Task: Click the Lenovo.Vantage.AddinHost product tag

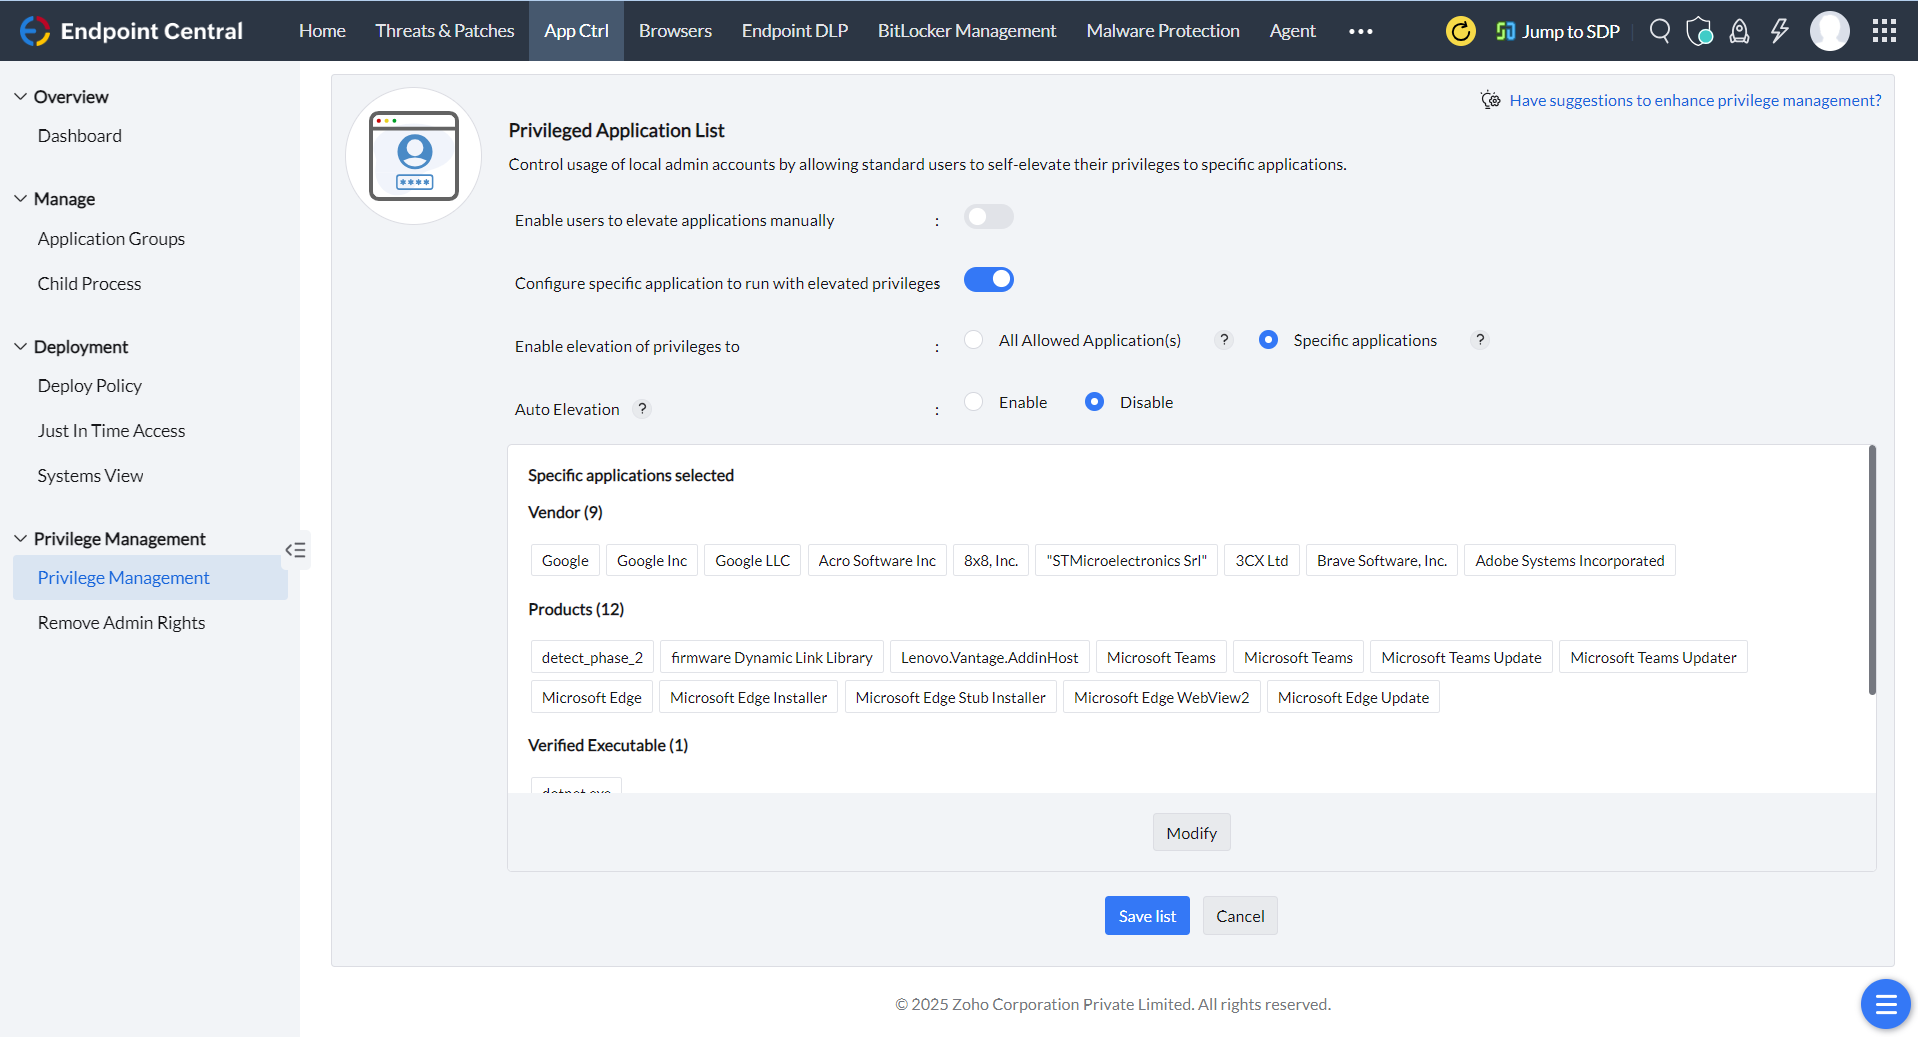Action: tap(990, 658)
